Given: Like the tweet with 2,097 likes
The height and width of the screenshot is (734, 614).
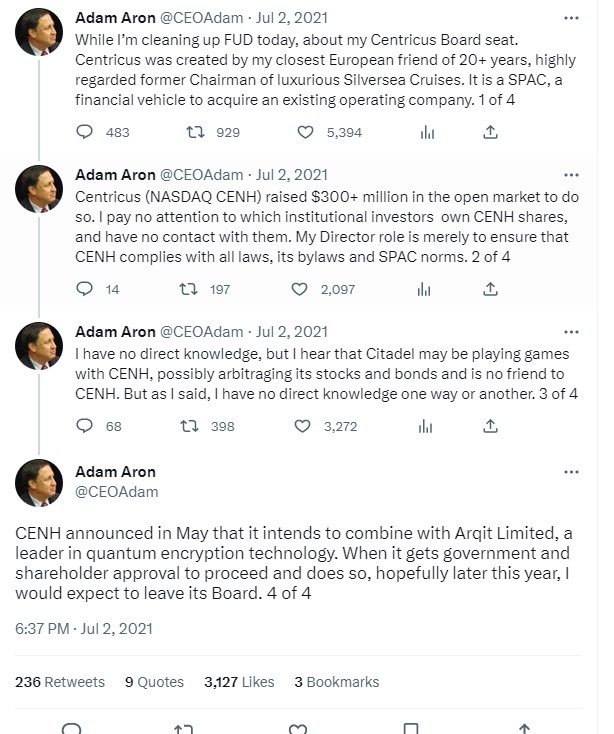Looking at the screenshot, I should coord(300,289).
